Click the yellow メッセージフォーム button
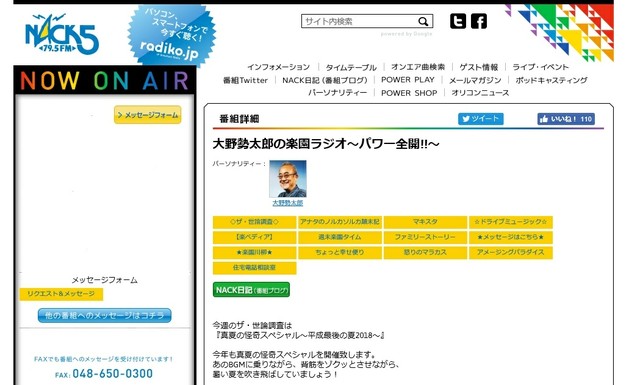The height and width of the screenshot is (385, 640). (x=147, y=115)
